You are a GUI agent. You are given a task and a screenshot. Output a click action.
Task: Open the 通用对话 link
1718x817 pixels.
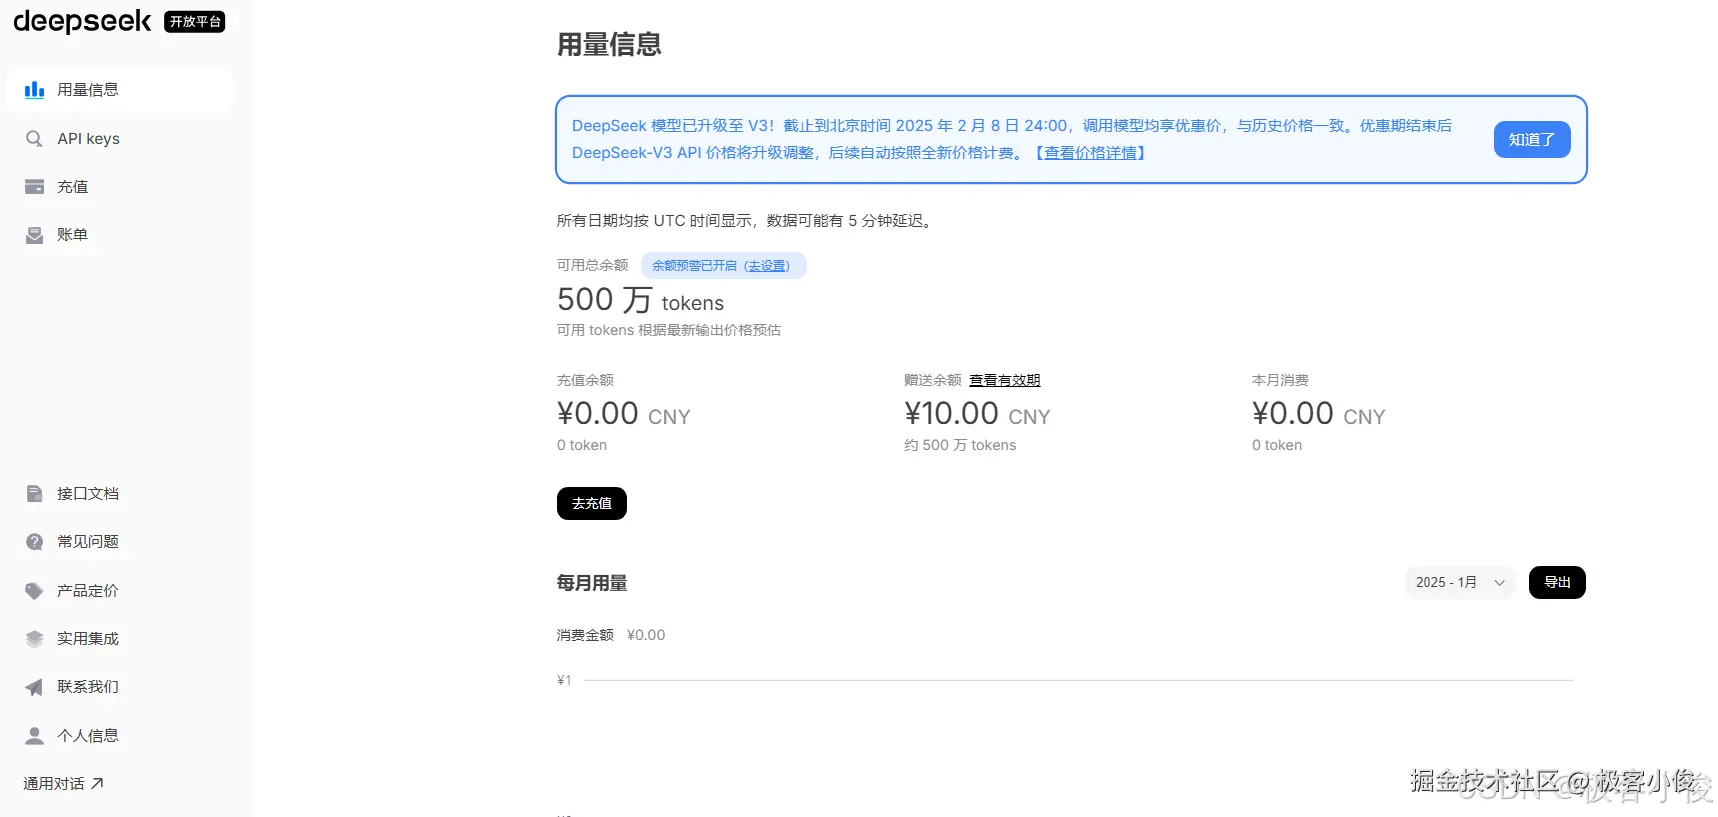(63, 784)
